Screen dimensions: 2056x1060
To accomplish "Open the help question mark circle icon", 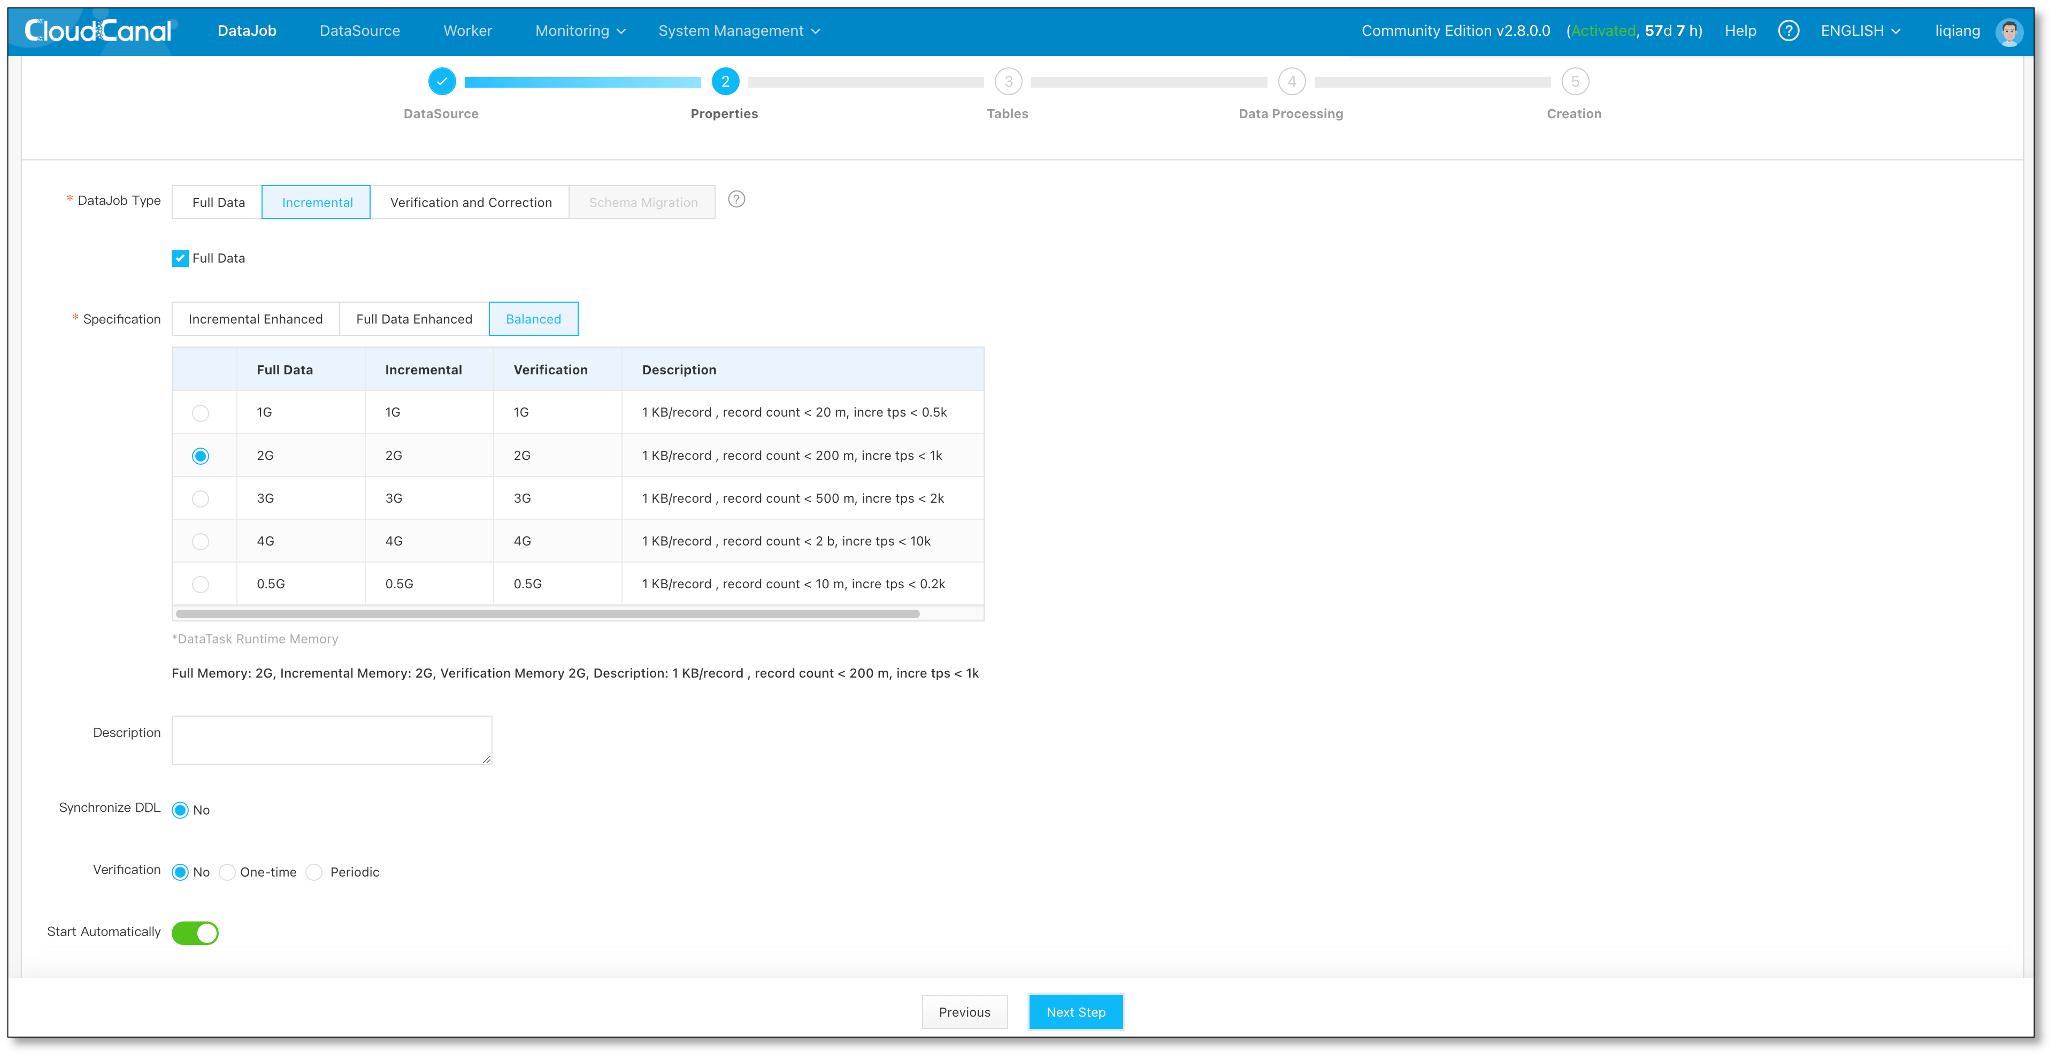I will coord(1789,30).
